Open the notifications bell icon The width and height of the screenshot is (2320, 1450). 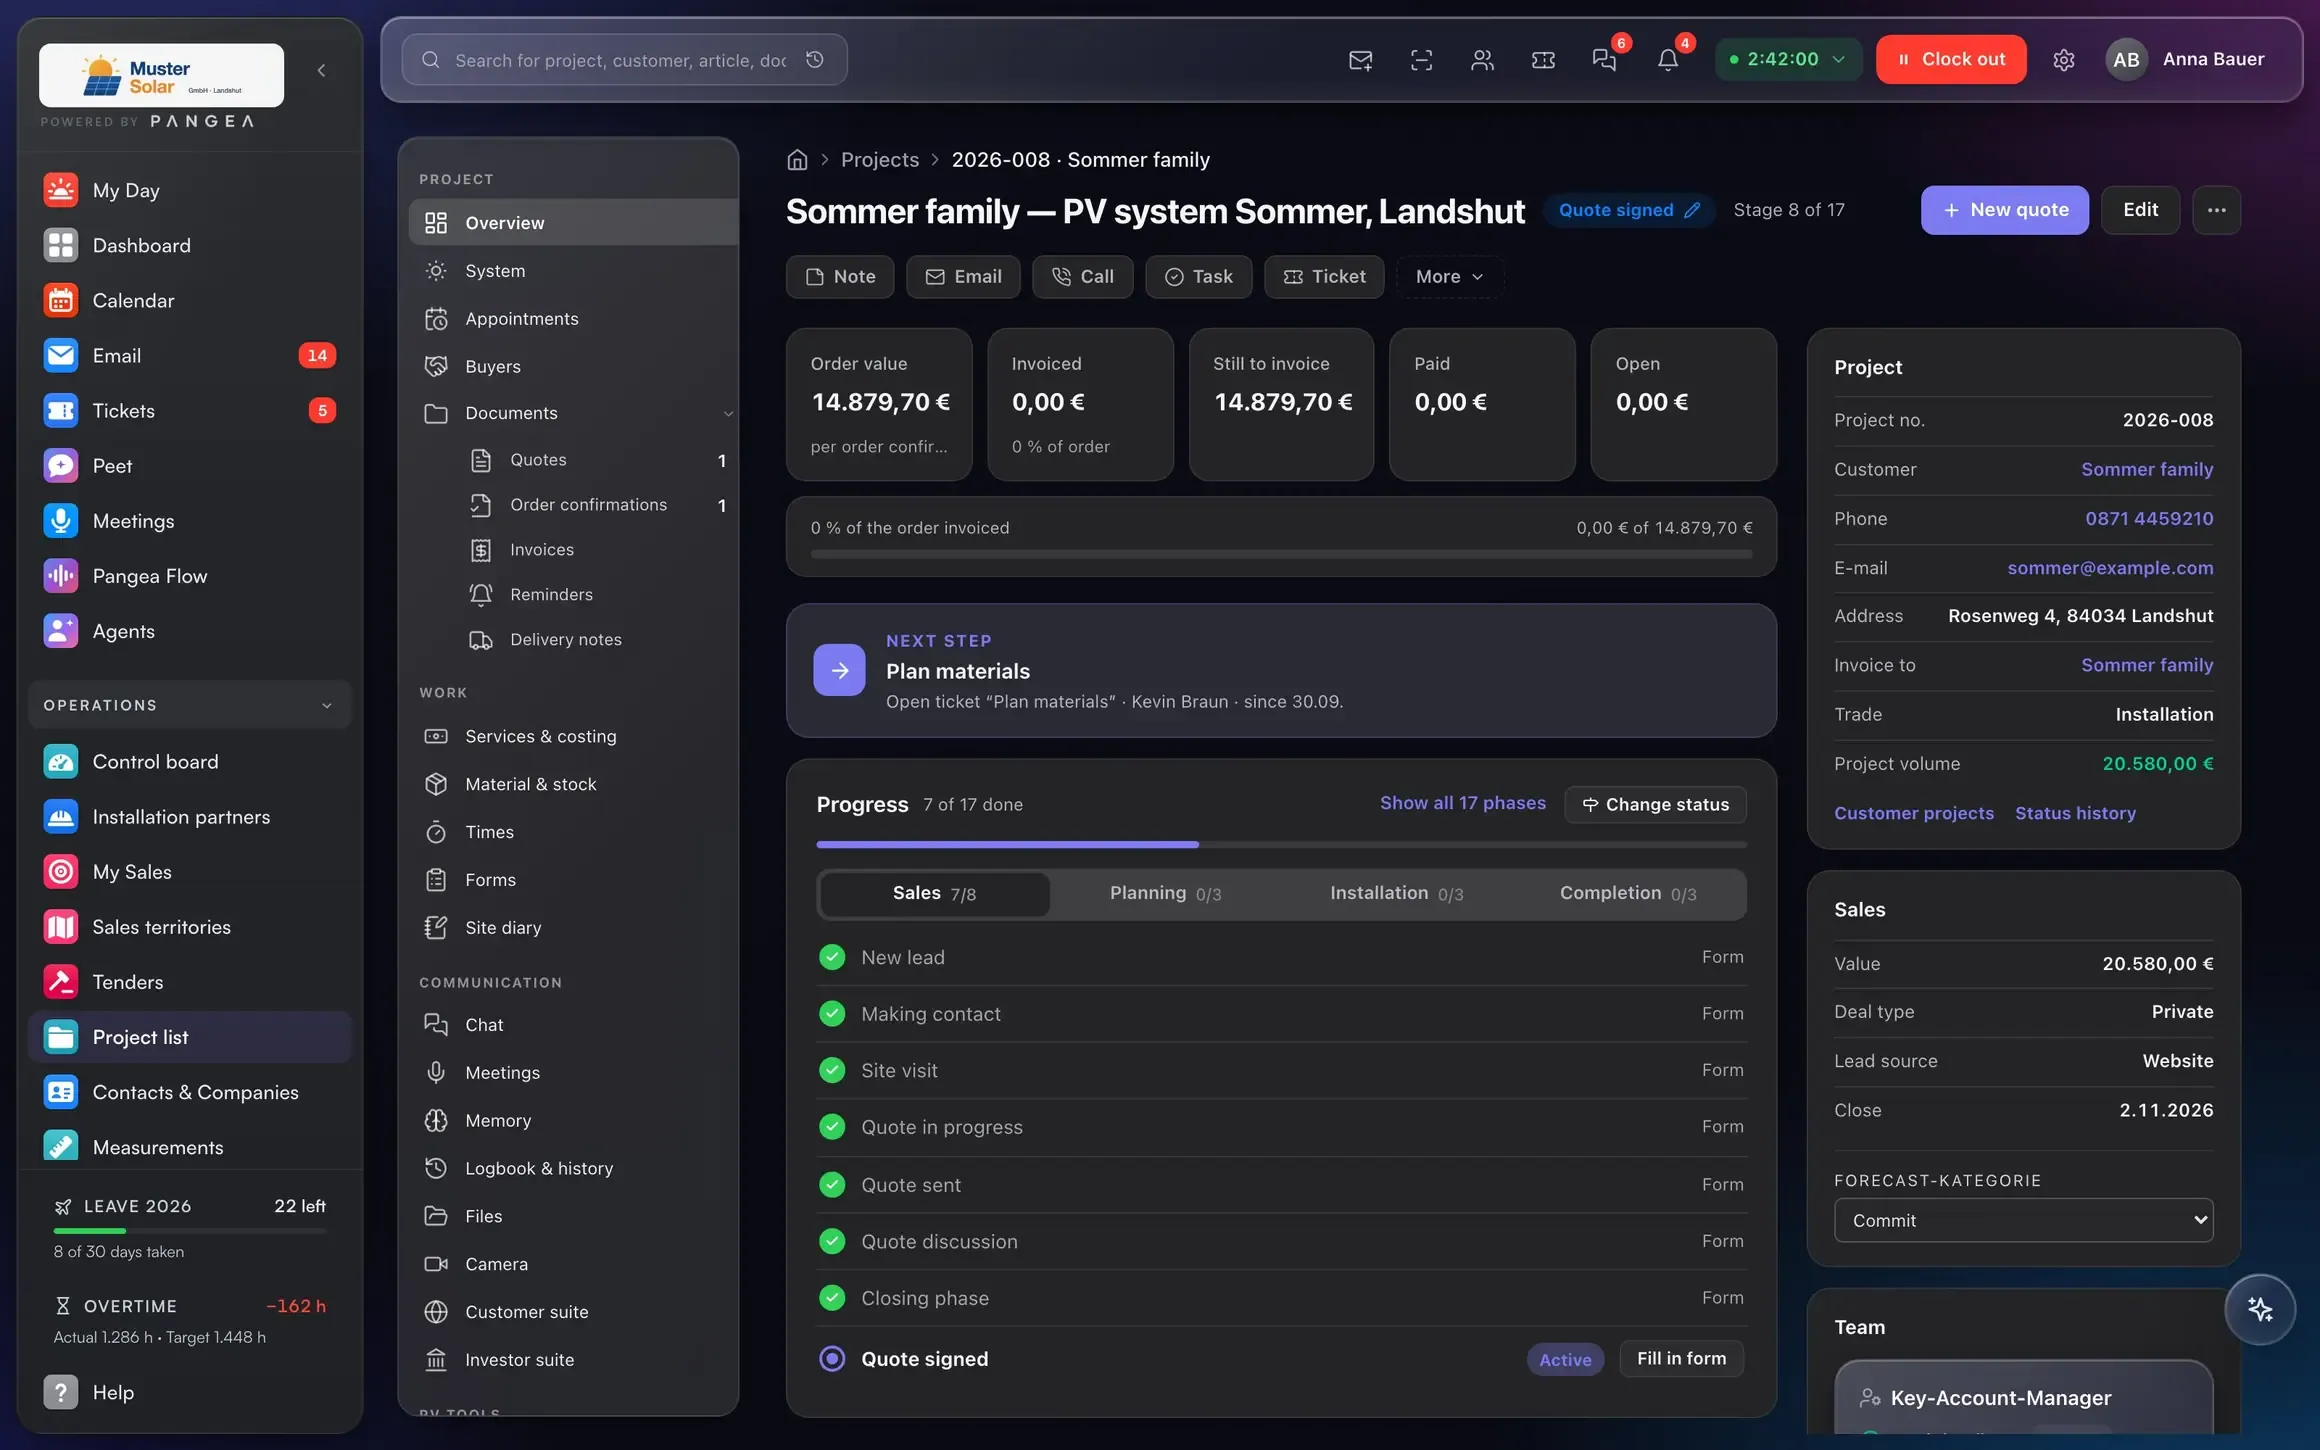pos(1667,60)
